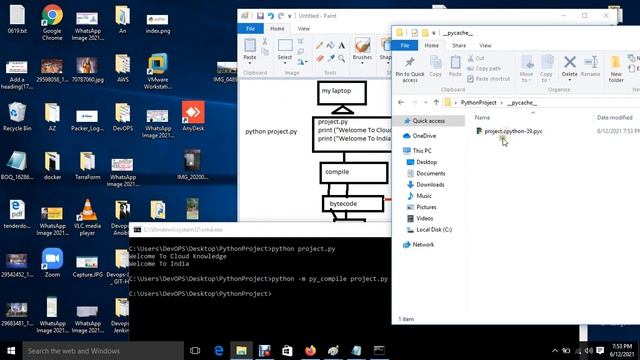Open the Brushes dropdown arrow in Paint
The height and width of the screenshot is (360, 640).
[362, 63]
